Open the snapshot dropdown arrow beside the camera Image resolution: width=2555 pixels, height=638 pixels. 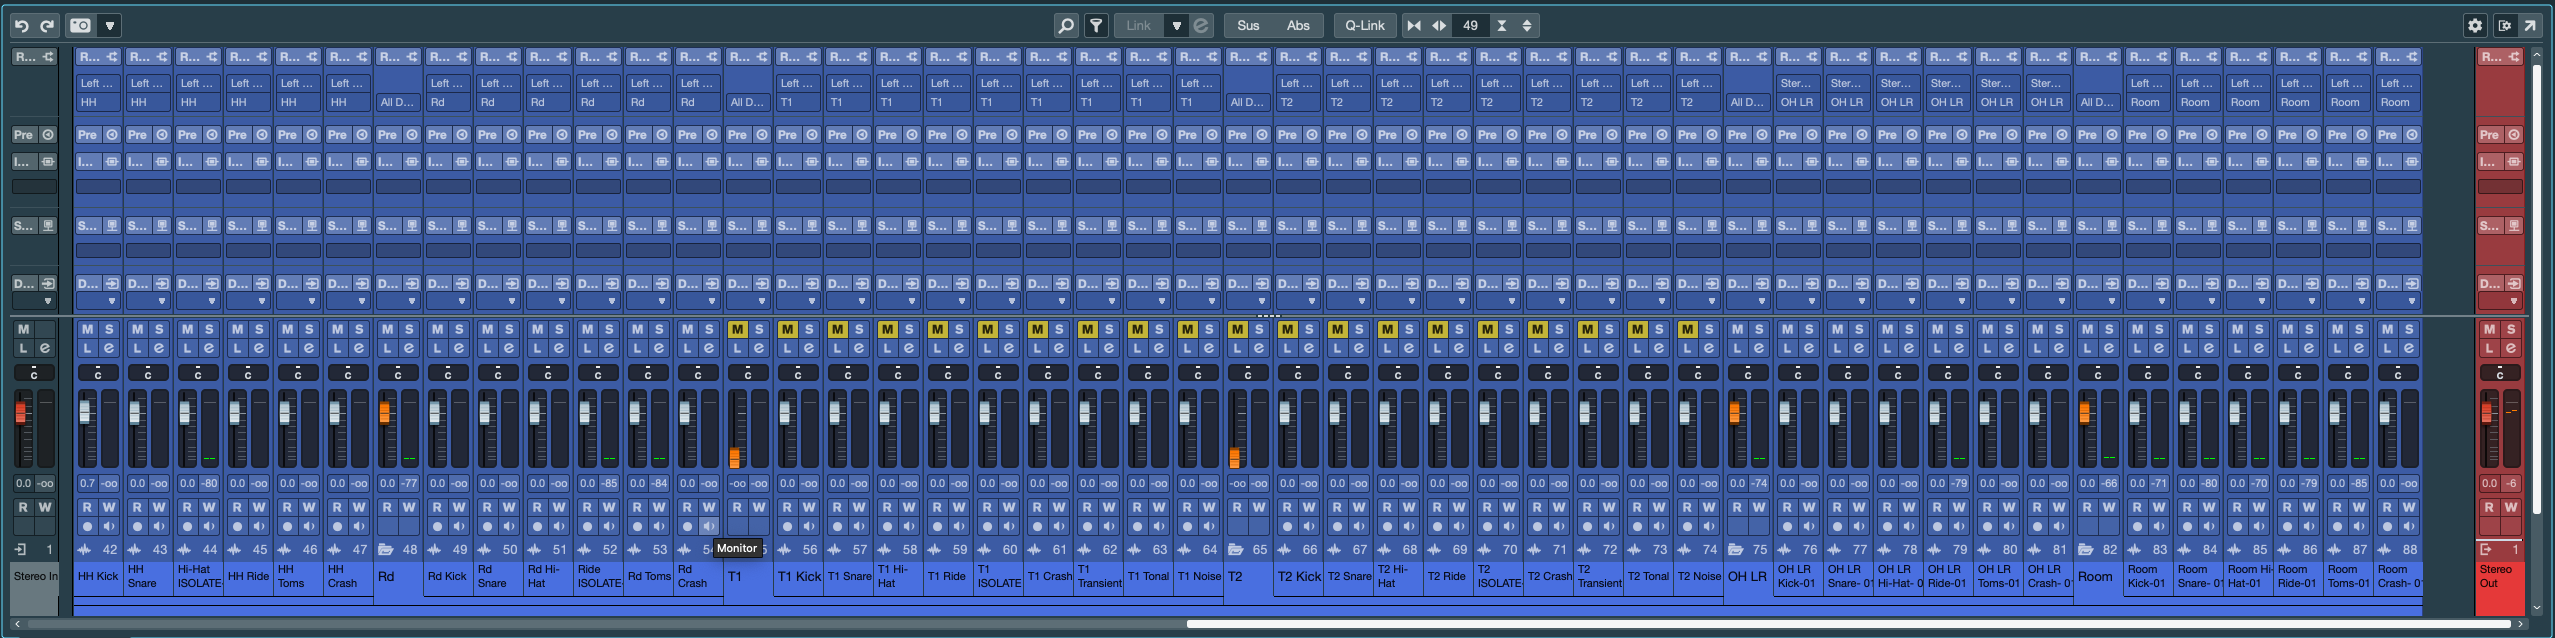110,26
